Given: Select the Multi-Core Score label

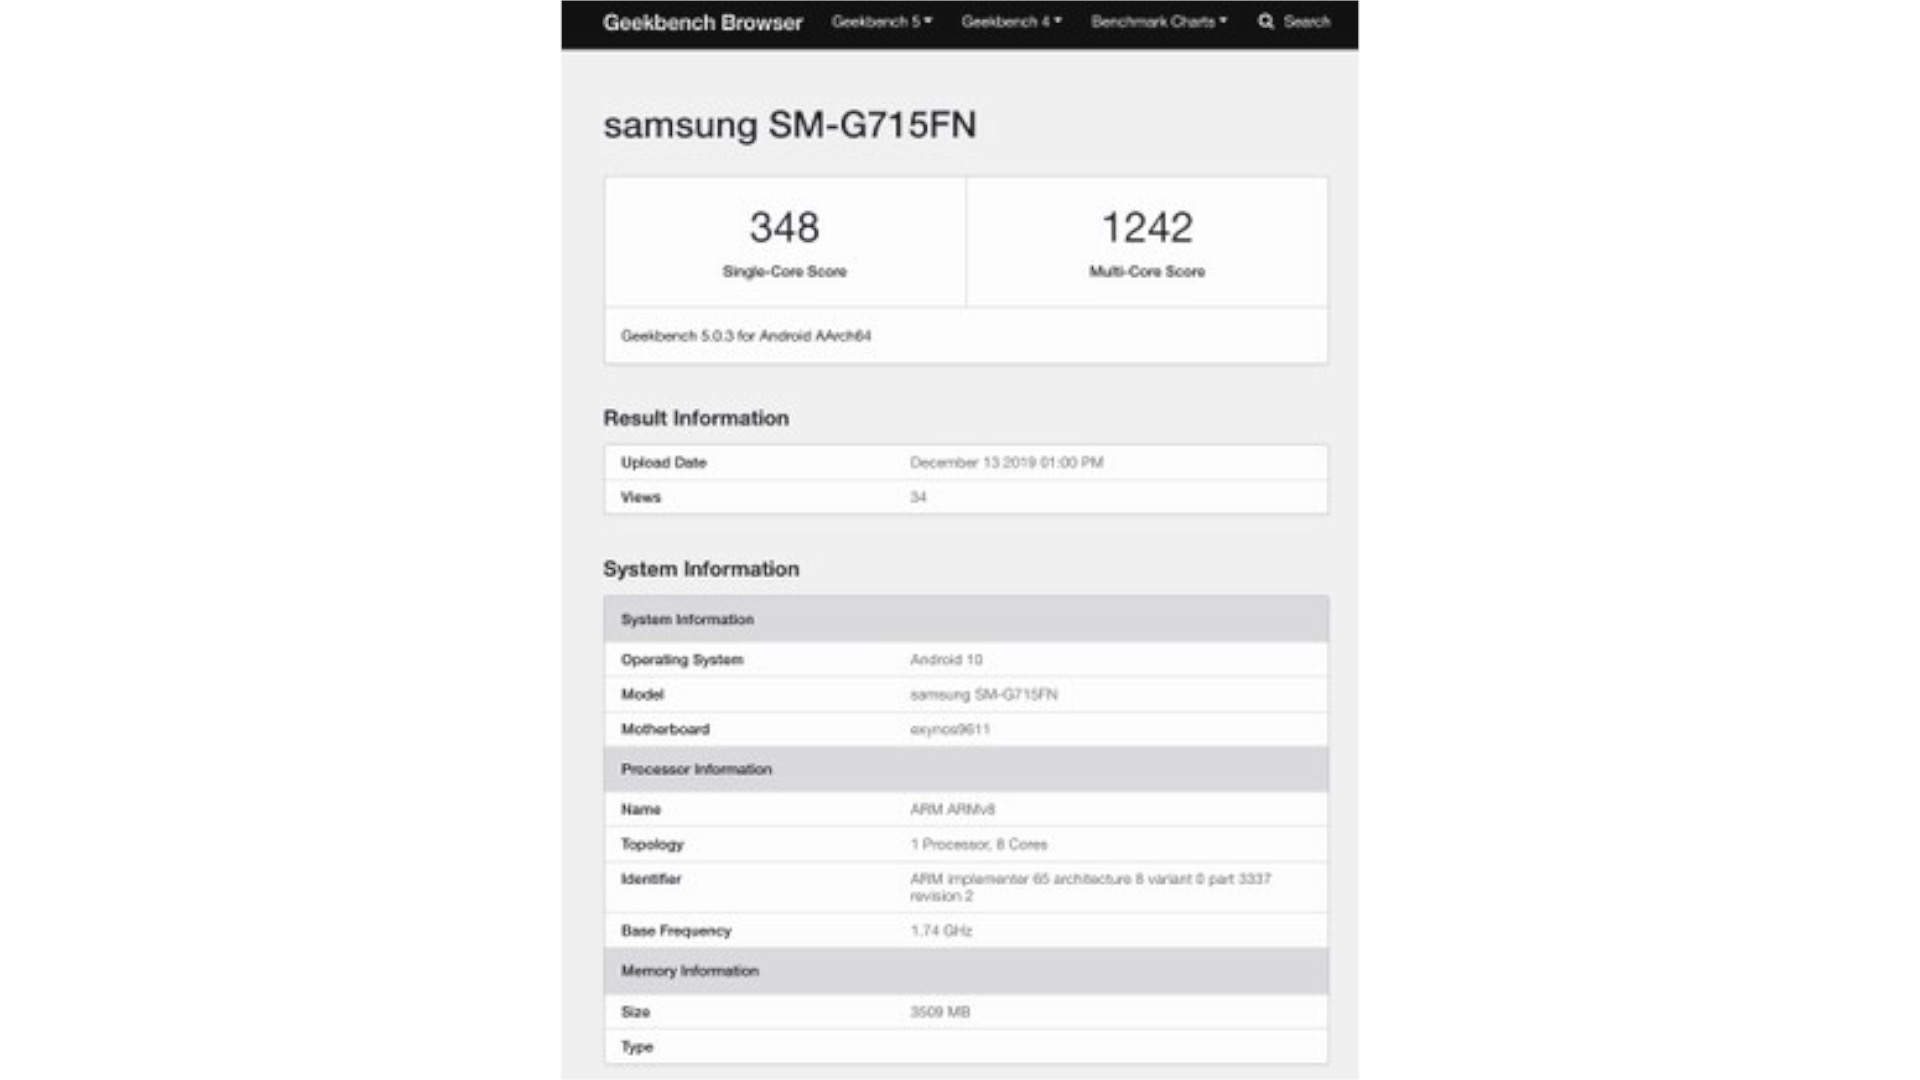Looking at the screenshot, I should (x=1147, y=271).
